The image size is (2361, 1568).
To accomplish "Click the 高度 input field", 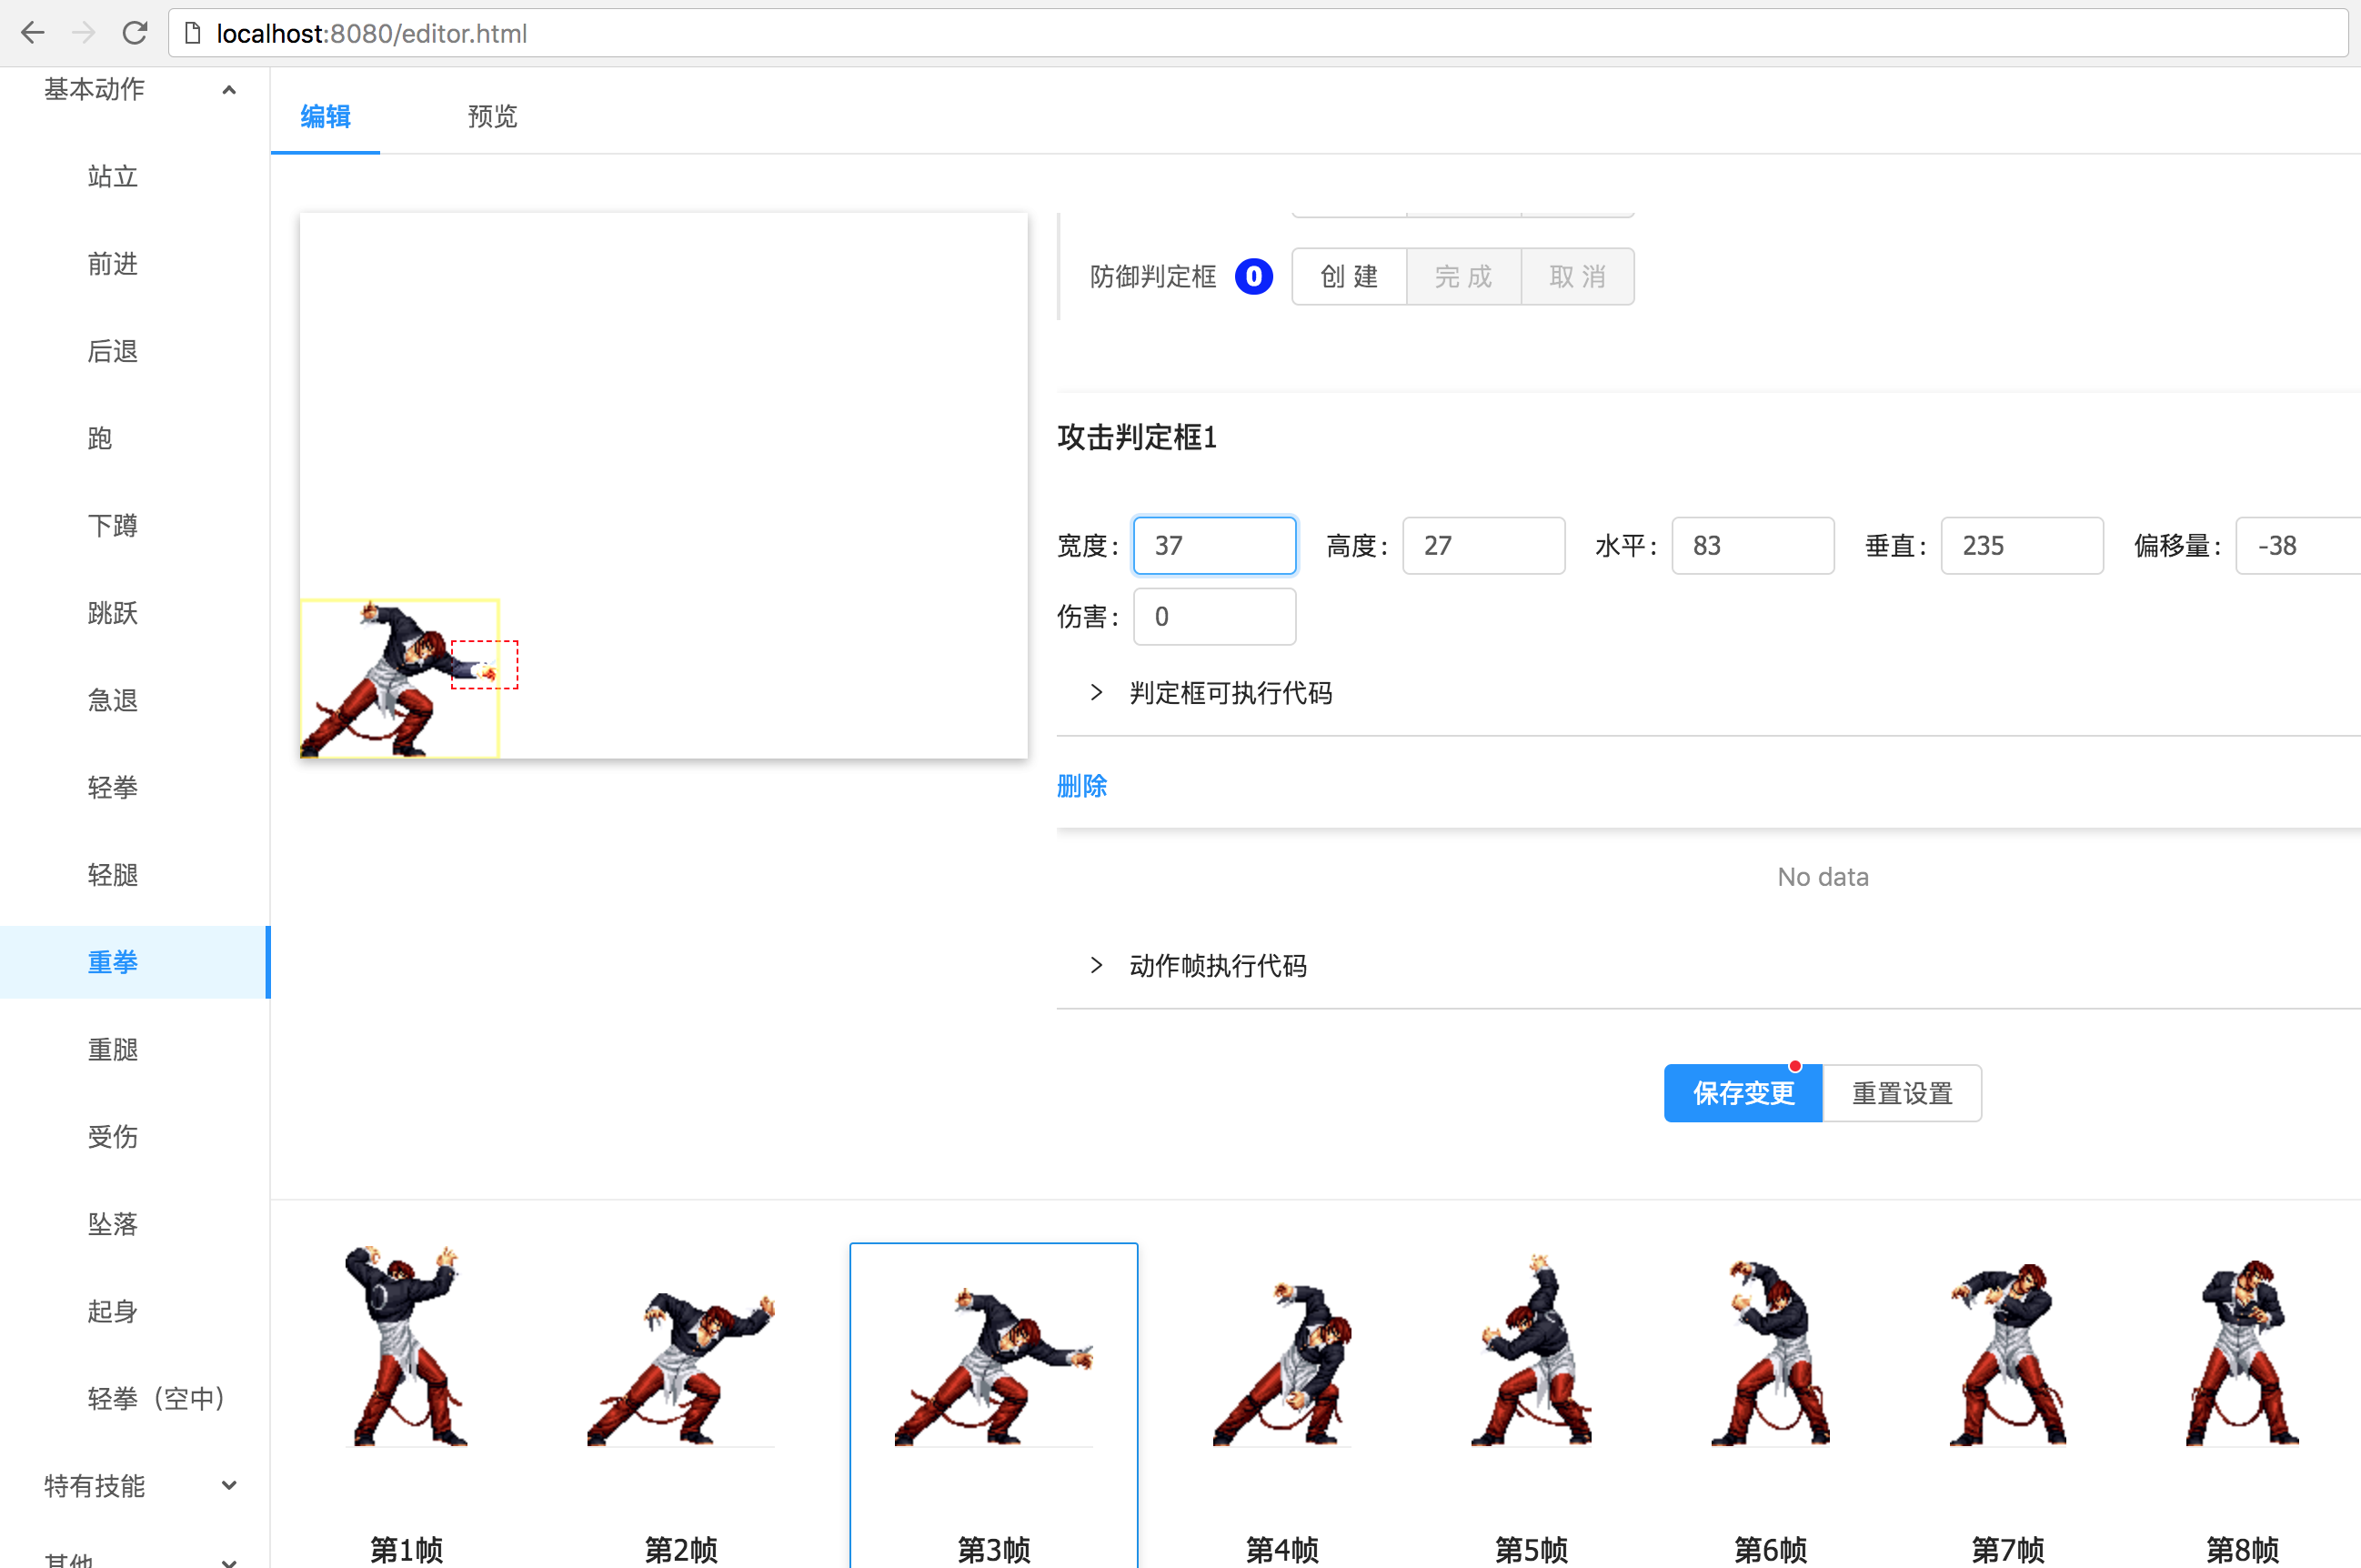I will pos(1483,546).
